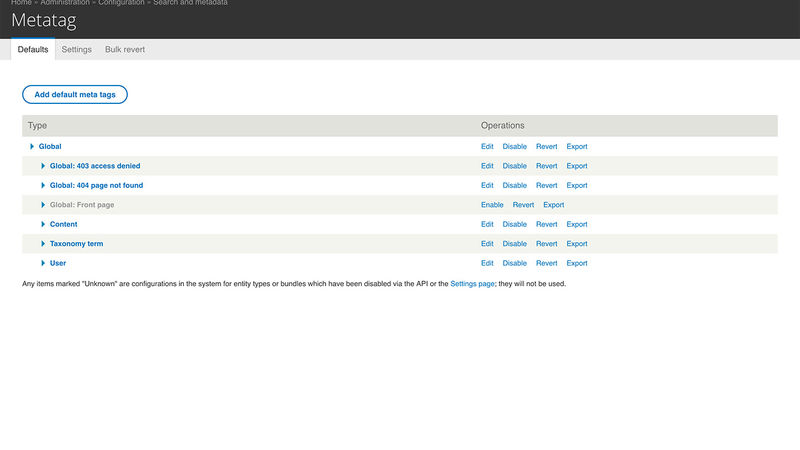Screen dimensions: 800x450
Task: Click the Configuration breadcrumb link
Action: point(121,3)
